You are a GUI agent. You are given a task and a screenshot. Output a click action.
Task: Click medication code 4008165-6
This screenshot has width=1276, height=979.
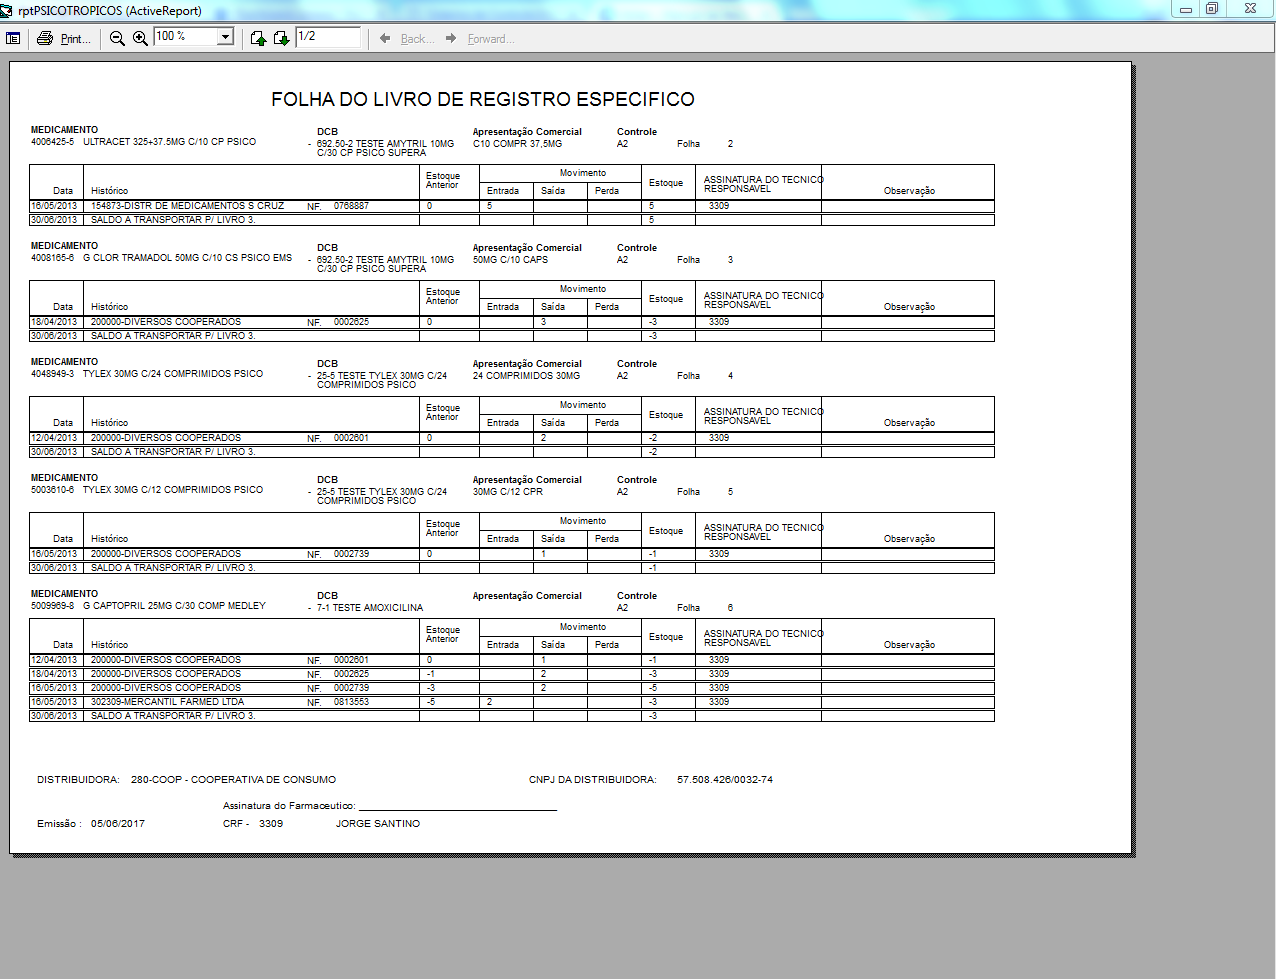coord(52,258)
